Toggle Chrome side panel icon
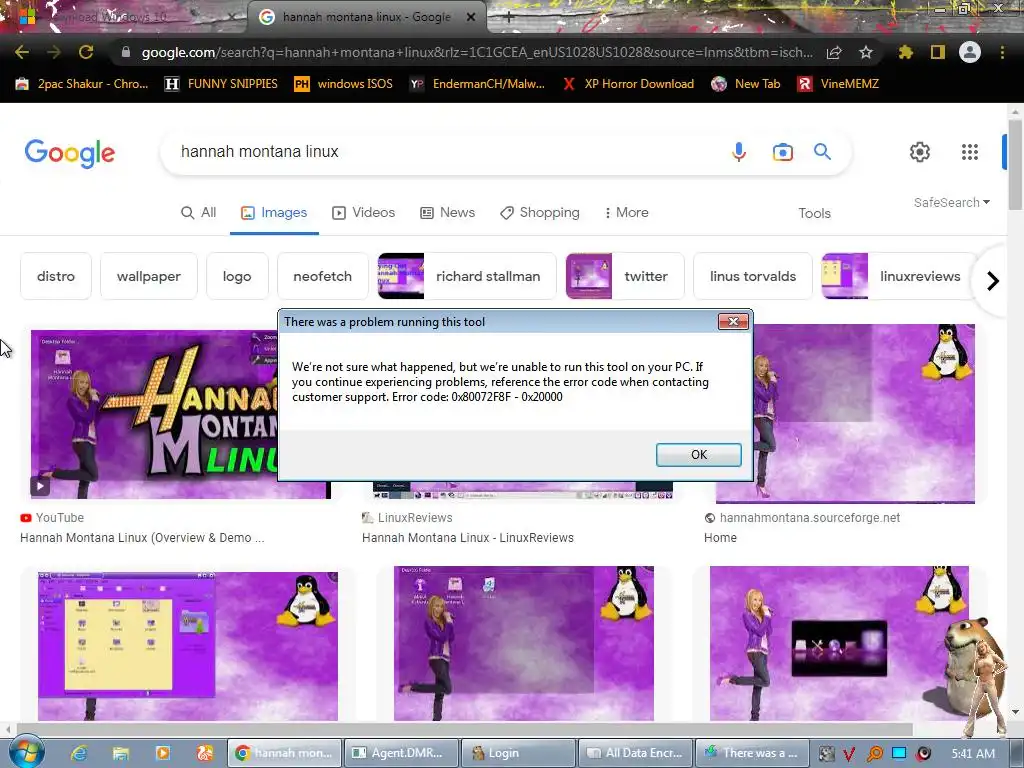 [x=938, y=52]
